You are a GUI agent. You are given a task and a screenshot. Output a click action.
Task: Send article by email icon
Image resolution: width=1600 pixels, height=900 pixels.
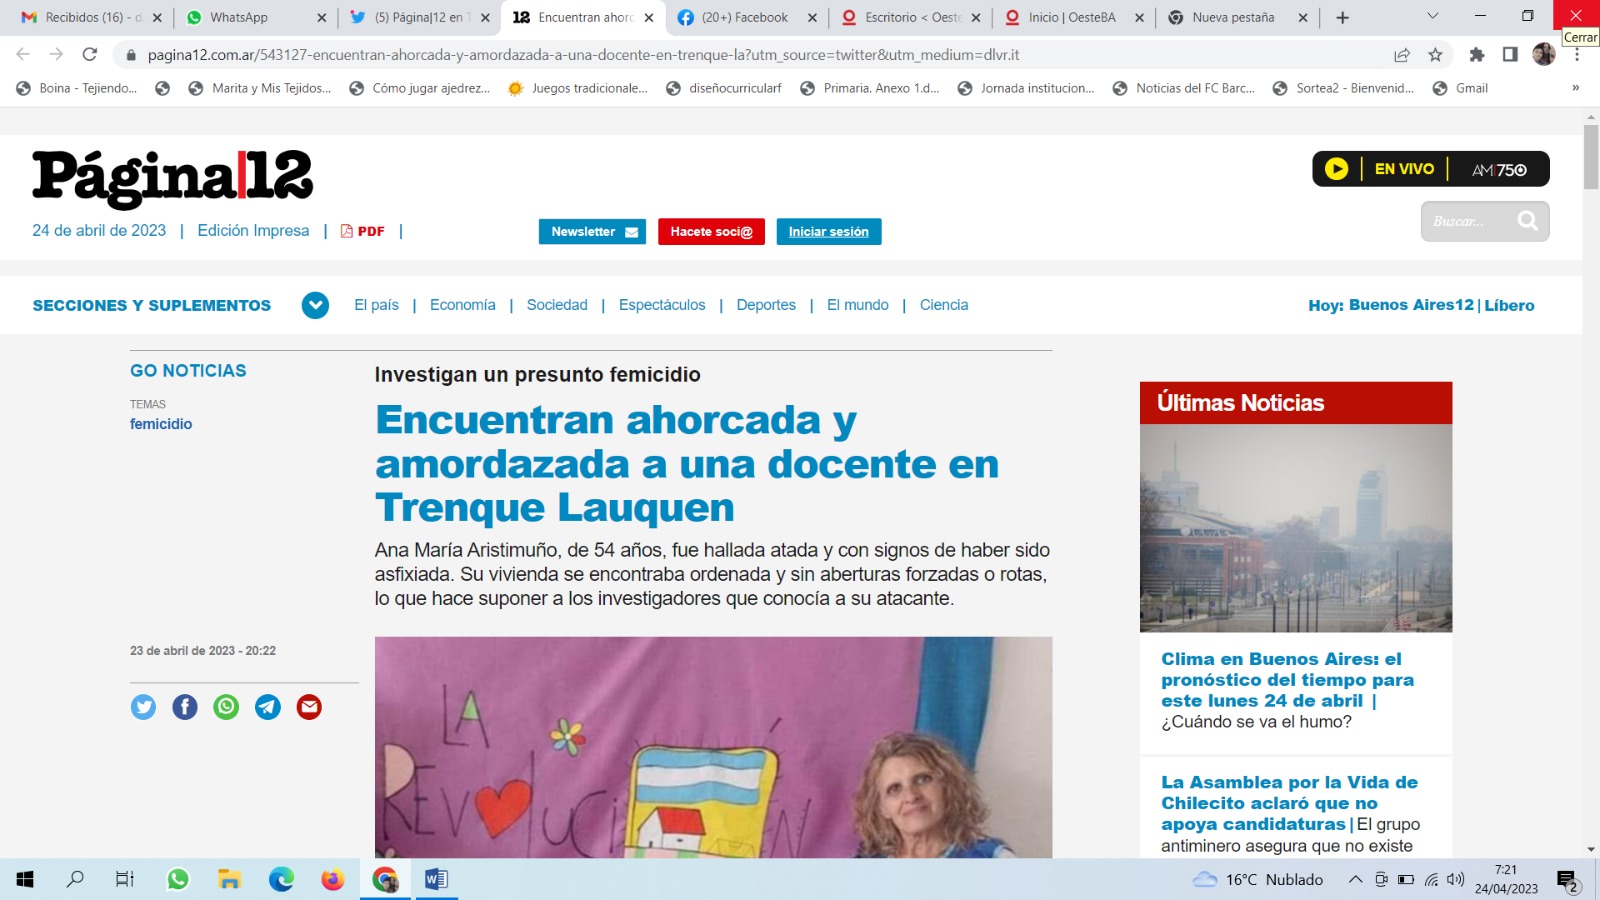coord(309,707)
